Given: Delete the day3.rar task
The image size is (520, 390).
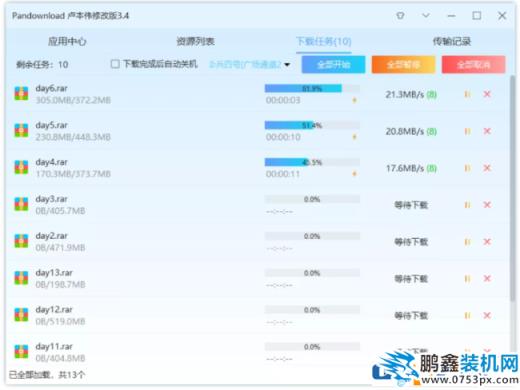Looking at the screenshot, I should [487, 205].
